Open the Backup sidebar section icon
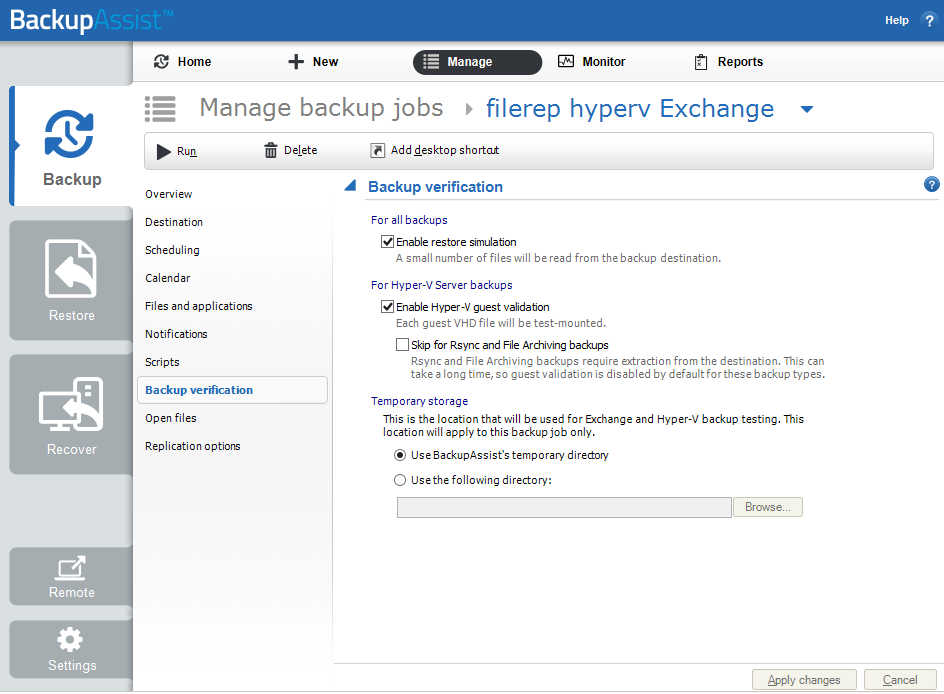944x694 pixels. (x=69, y=134)
